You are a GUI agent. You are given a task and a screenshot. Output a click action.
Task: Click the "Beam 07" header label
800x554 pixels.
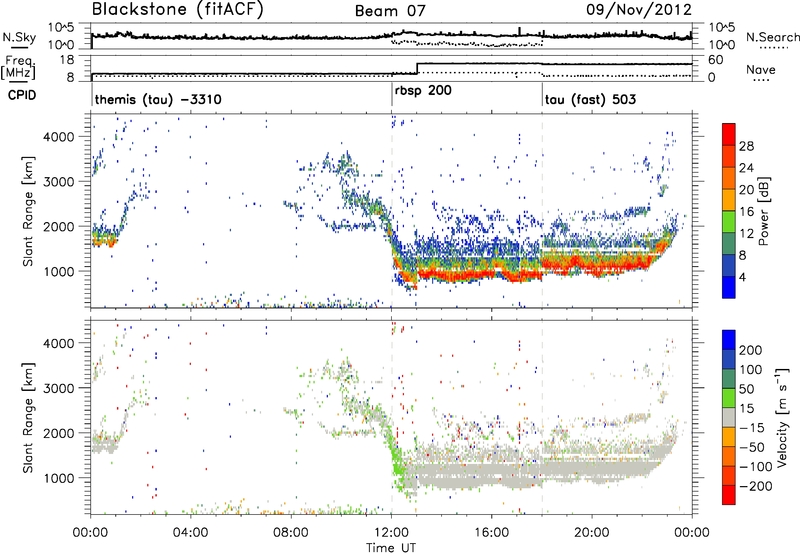pyautogui.click(x=390, y=11)
